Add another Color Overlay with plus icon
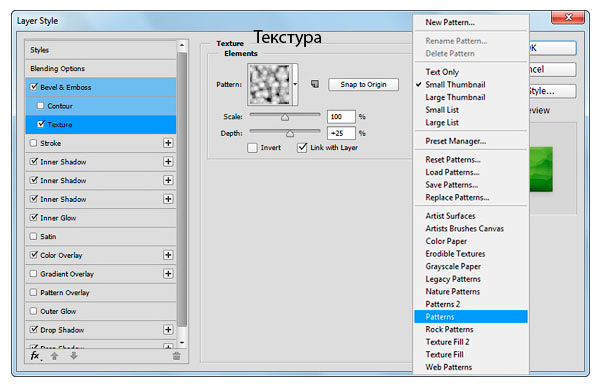This screenshot has height=387, width=600. click(x=168, y=255)
